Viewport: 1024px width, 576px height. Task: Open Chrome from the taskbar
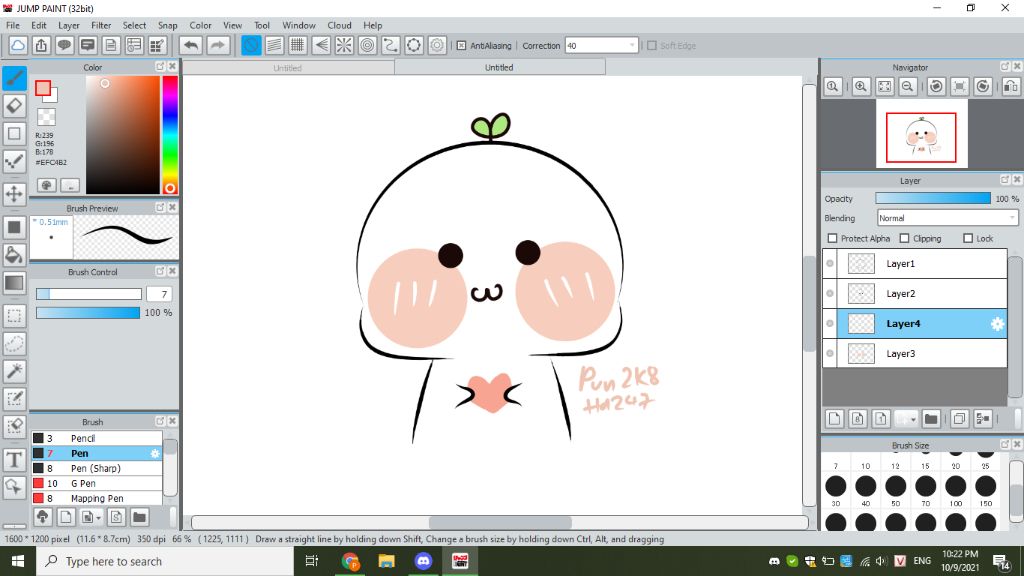350,561
